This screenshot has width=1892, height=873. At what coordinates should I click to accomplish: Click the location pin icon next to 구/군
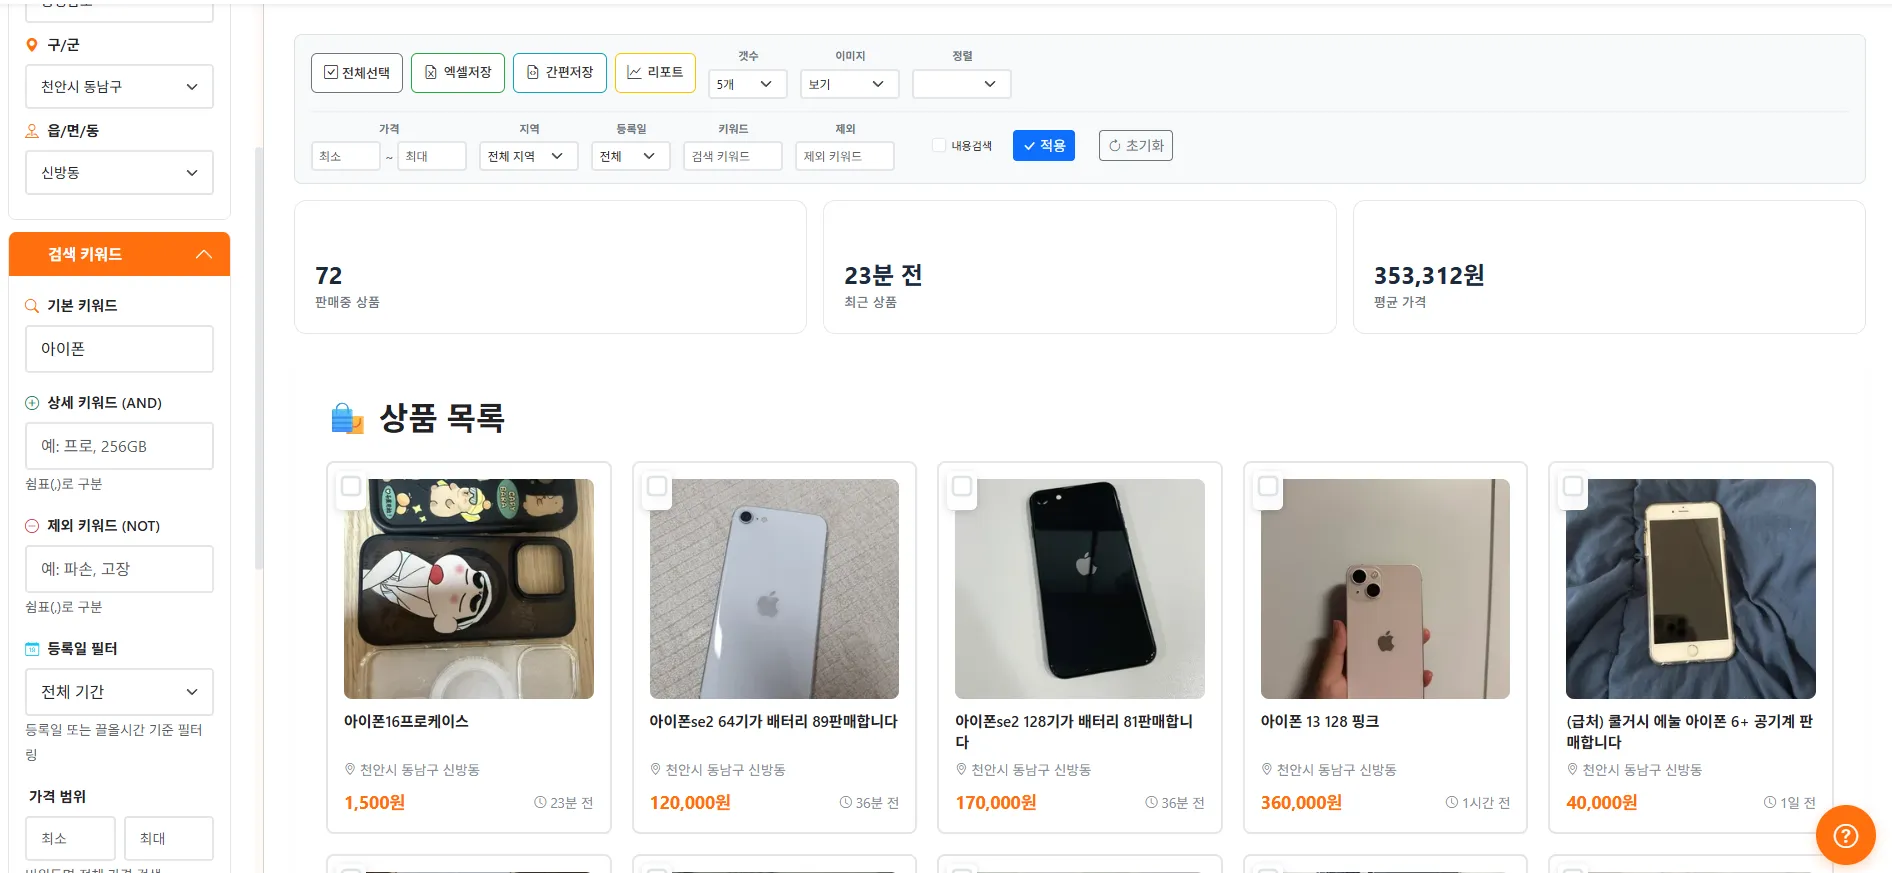coord(32,45)
